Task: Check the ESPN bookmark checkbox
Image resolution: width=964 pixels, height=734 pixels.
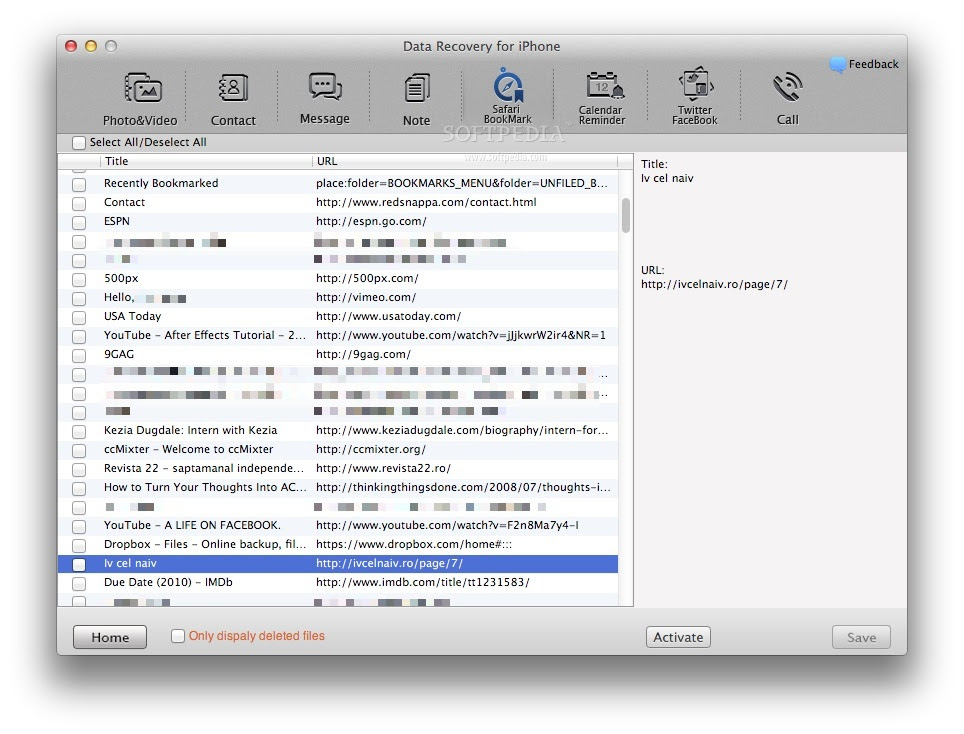Action: (x=79, y=222)
